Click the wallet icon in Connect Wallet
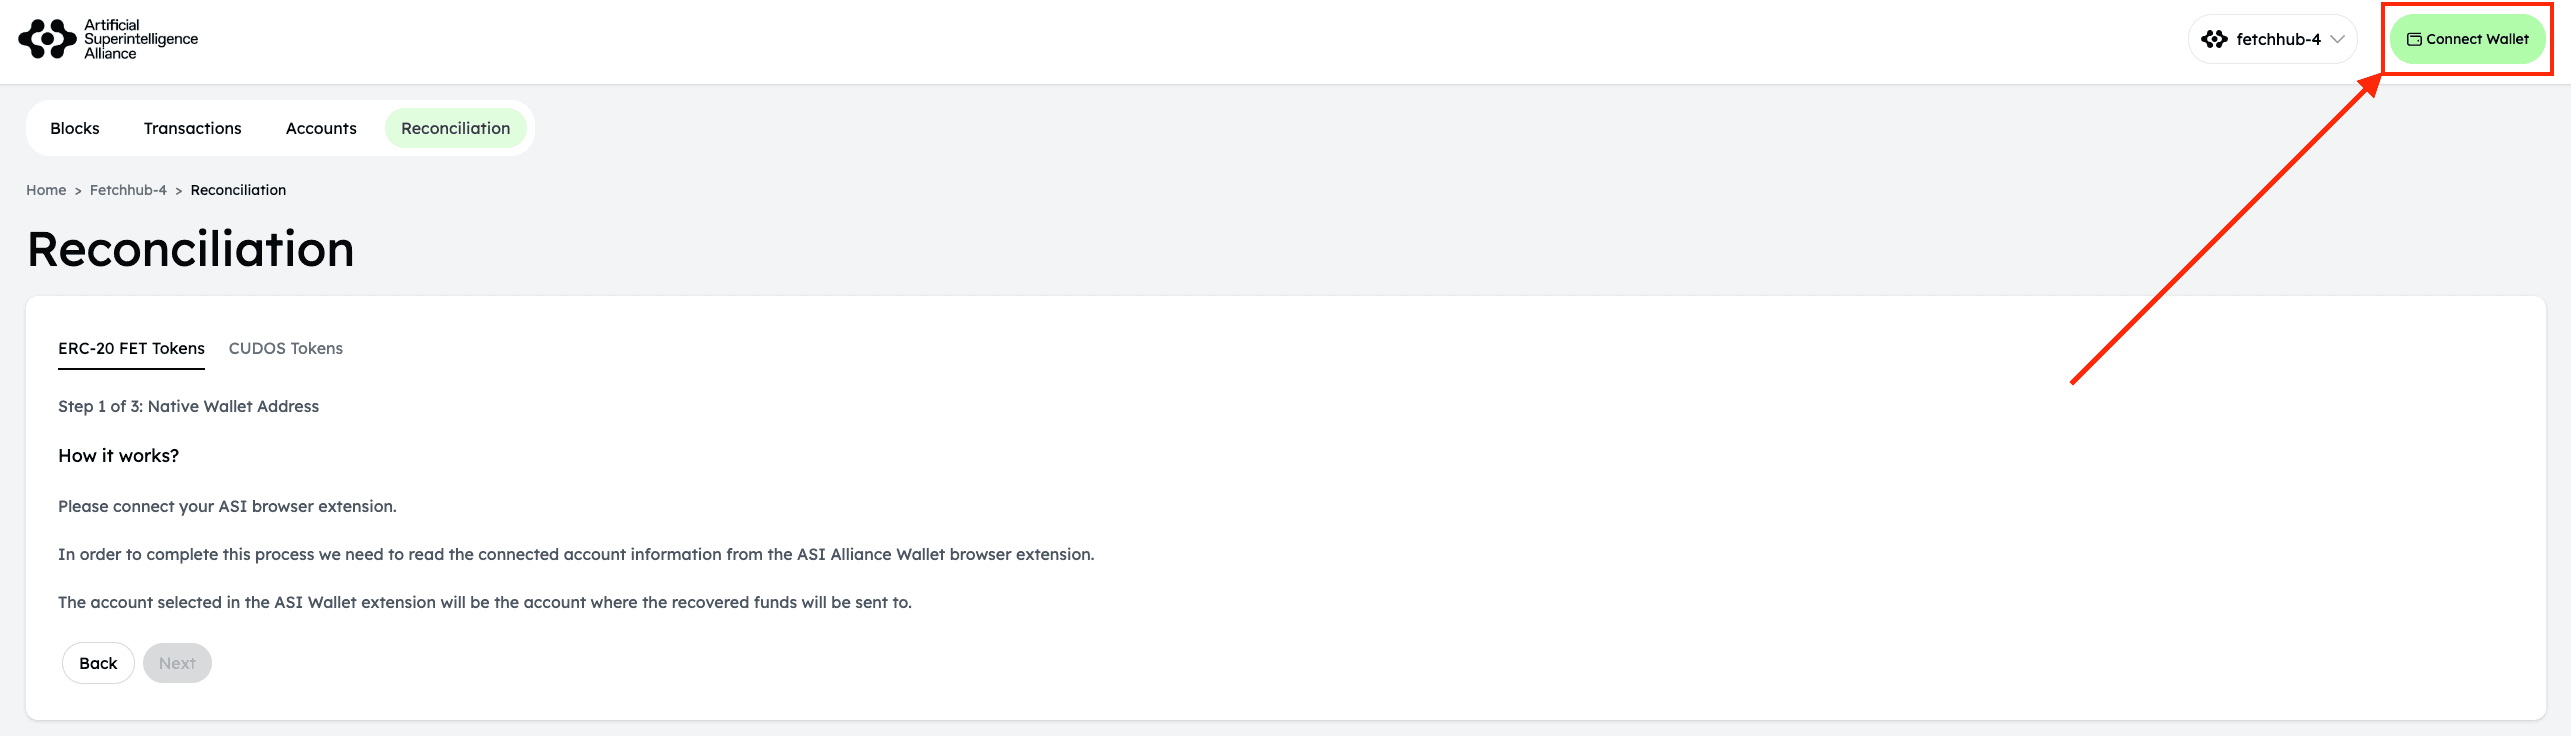2571x736 pixels. tap(2414, 40)
